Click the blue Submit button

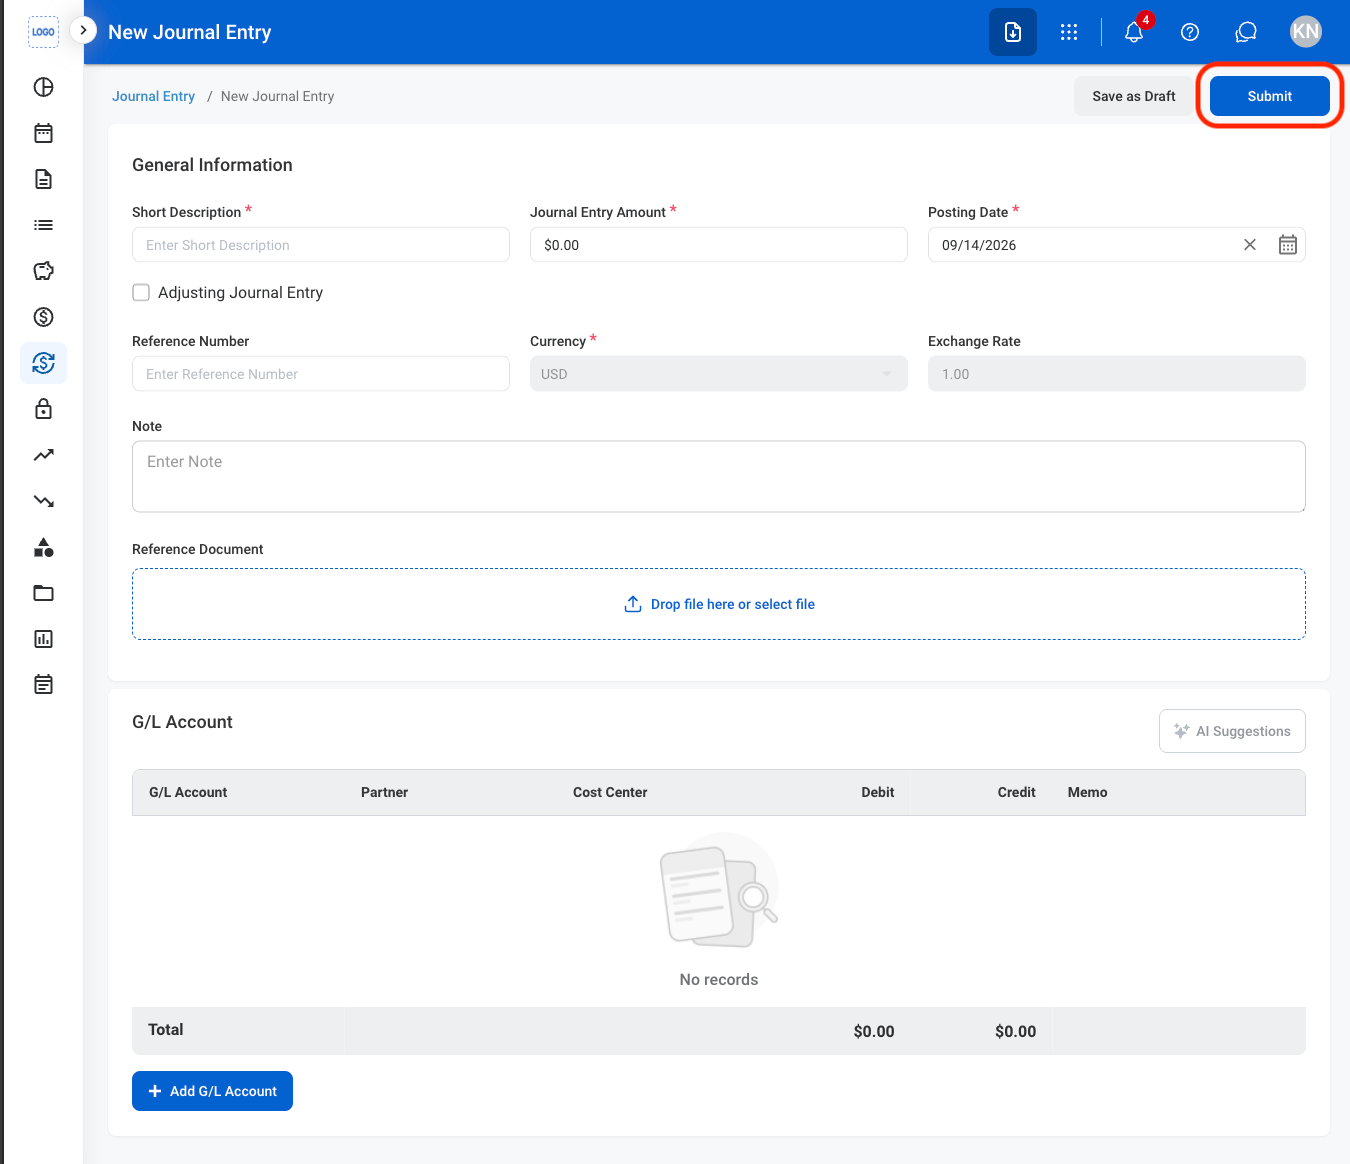[x=1270, y=96]
